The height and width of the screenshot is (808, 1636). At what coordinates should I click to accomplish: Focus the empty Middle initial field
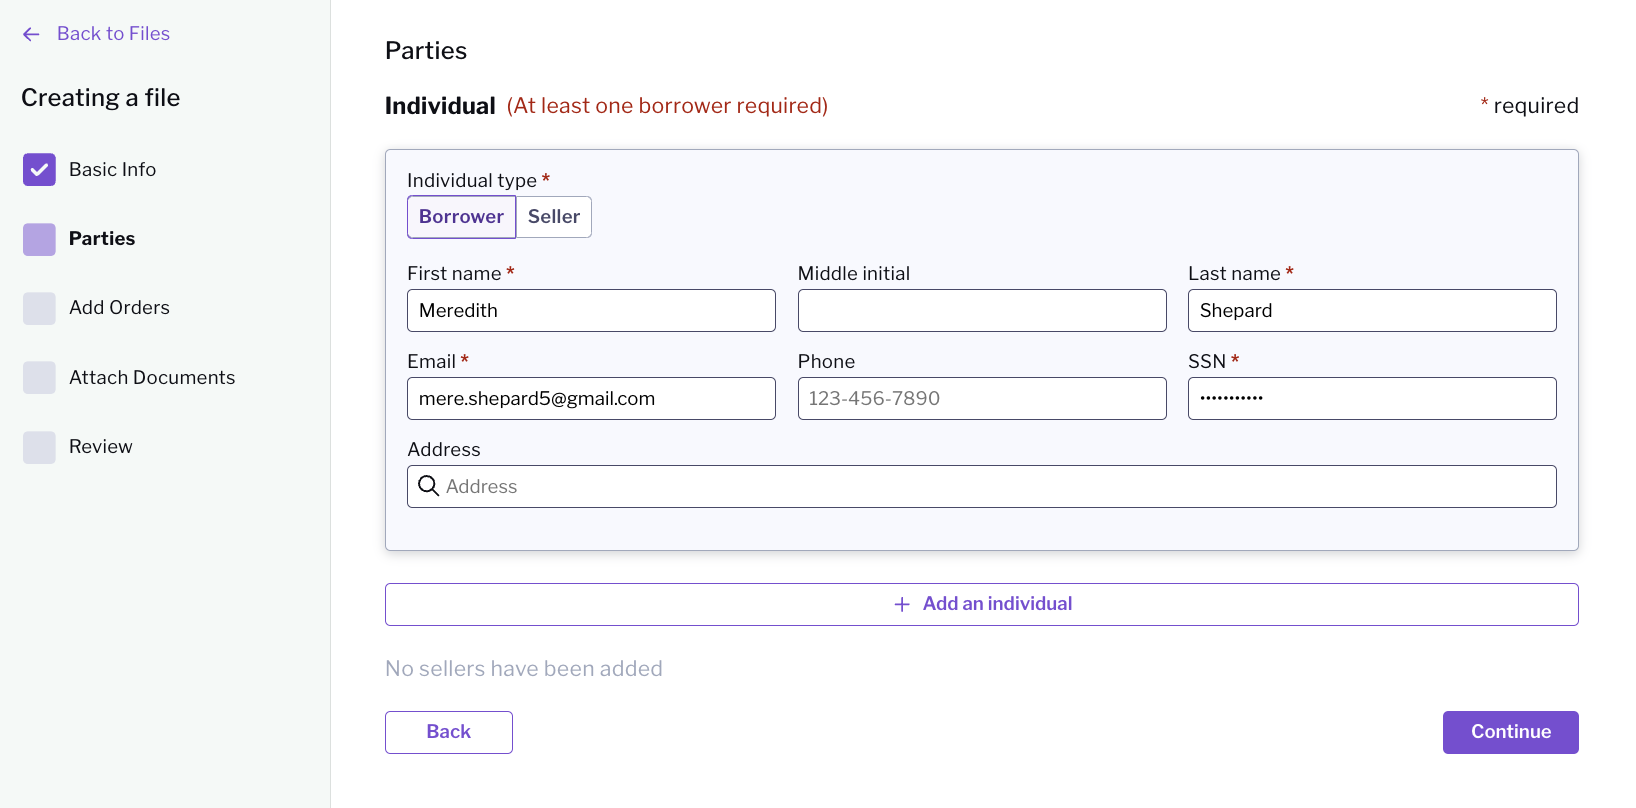click(982, 311)
